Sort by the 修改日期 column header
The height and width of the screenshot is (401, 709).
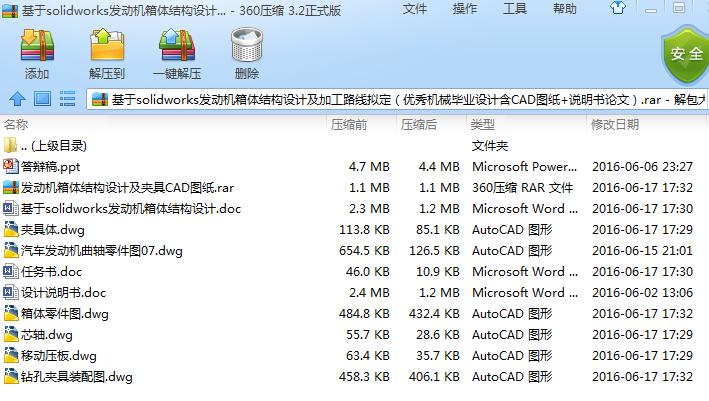(x=615, y=124)
